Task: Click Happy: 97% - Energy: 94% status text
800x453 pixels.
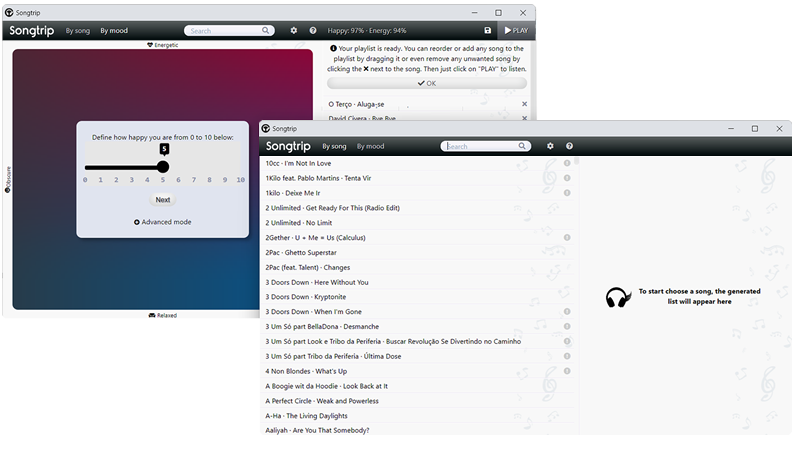Action: point(367,31)
